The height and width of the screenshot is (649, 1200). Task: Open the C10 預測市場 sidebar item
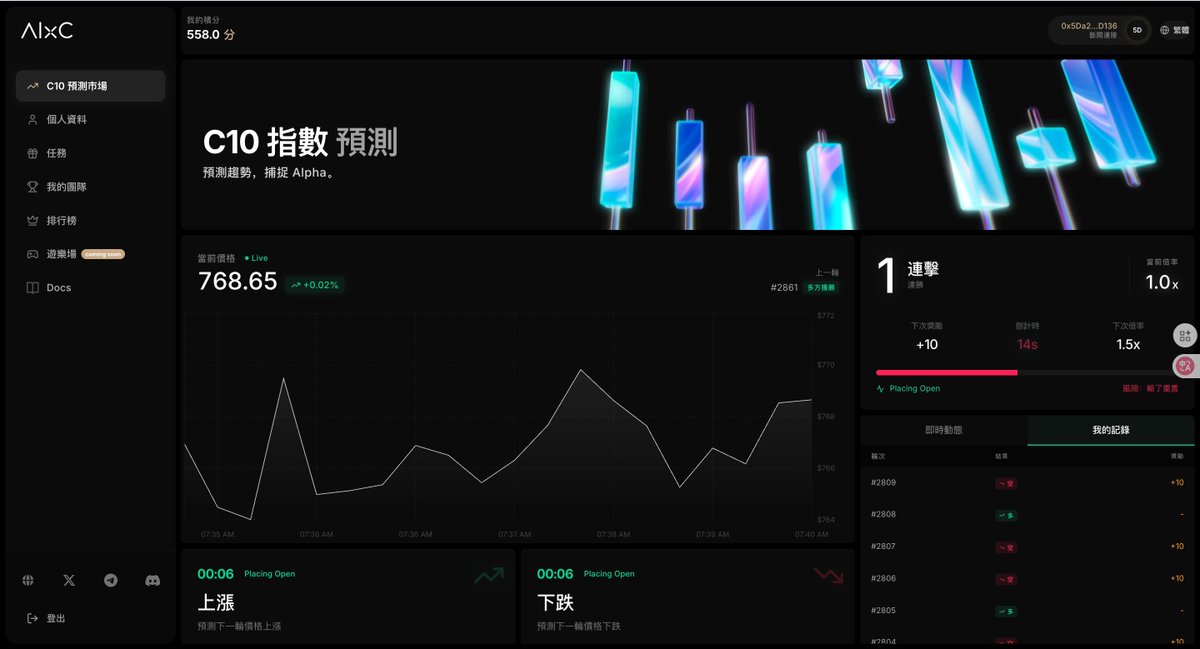pos(90,86)
